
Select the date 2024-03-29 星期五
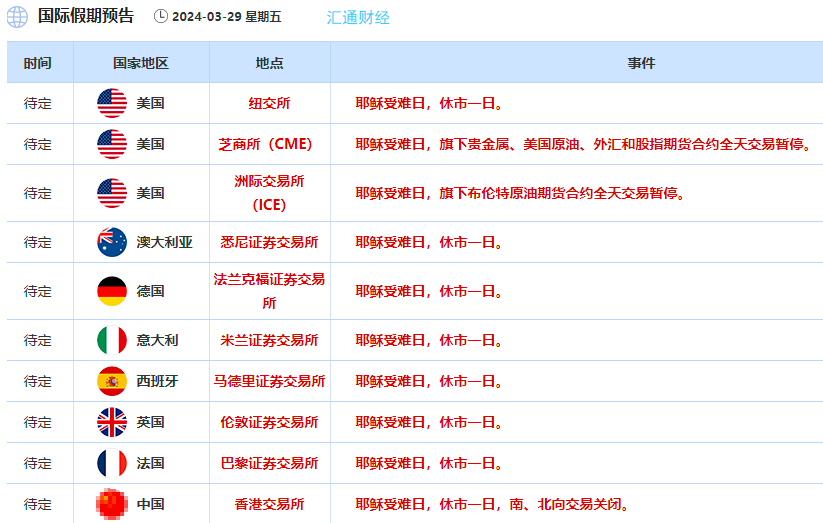pyautogui.click(x=227, y=17)
